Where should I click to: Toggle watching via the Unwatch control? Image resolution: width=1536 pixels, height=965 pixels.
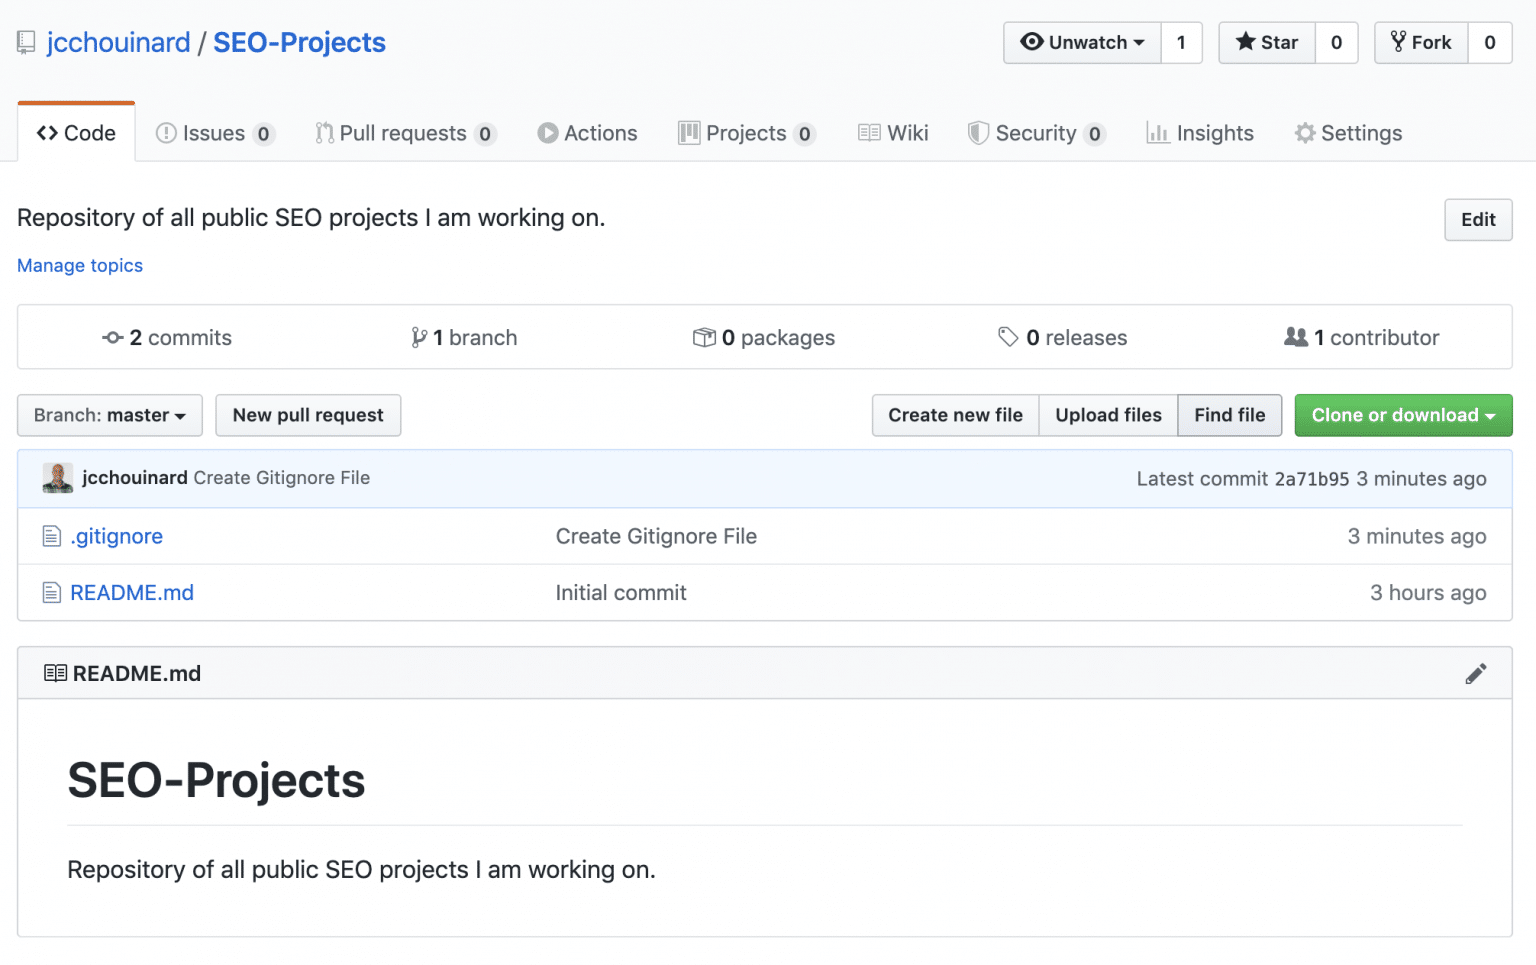[x=1081, y=42]
